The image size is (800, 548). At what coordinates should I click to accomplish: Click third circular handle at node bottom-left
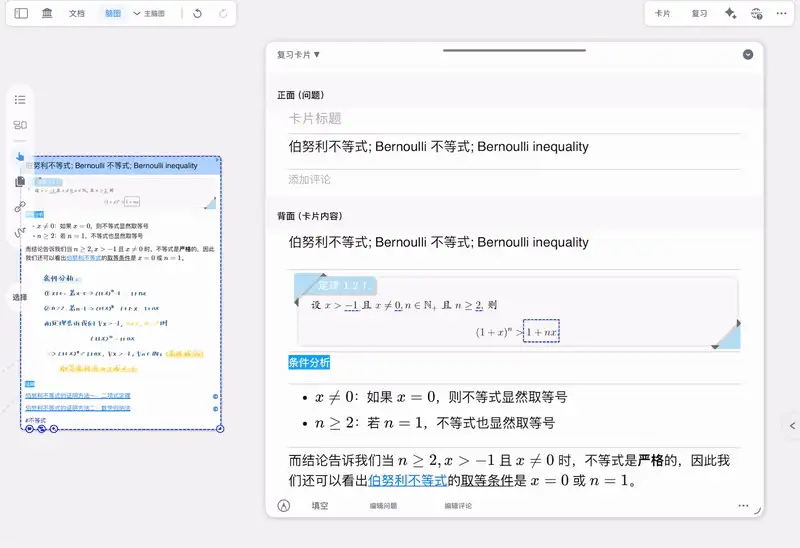click(54, 429)
